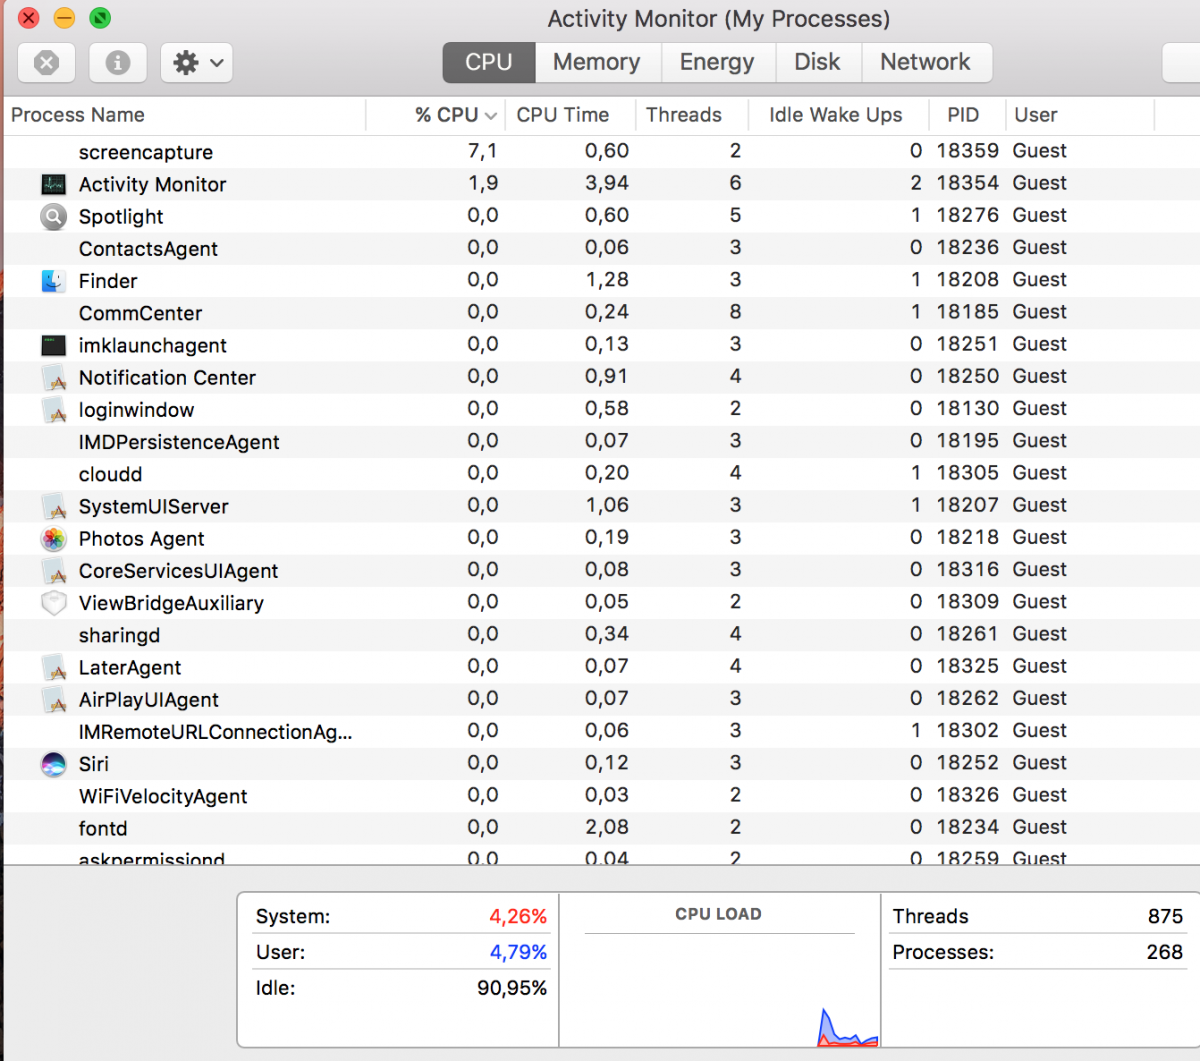Select the AirPlayUIAgent process icon
This screenshot has width=1200, height=1061.
tap(53, 700)
